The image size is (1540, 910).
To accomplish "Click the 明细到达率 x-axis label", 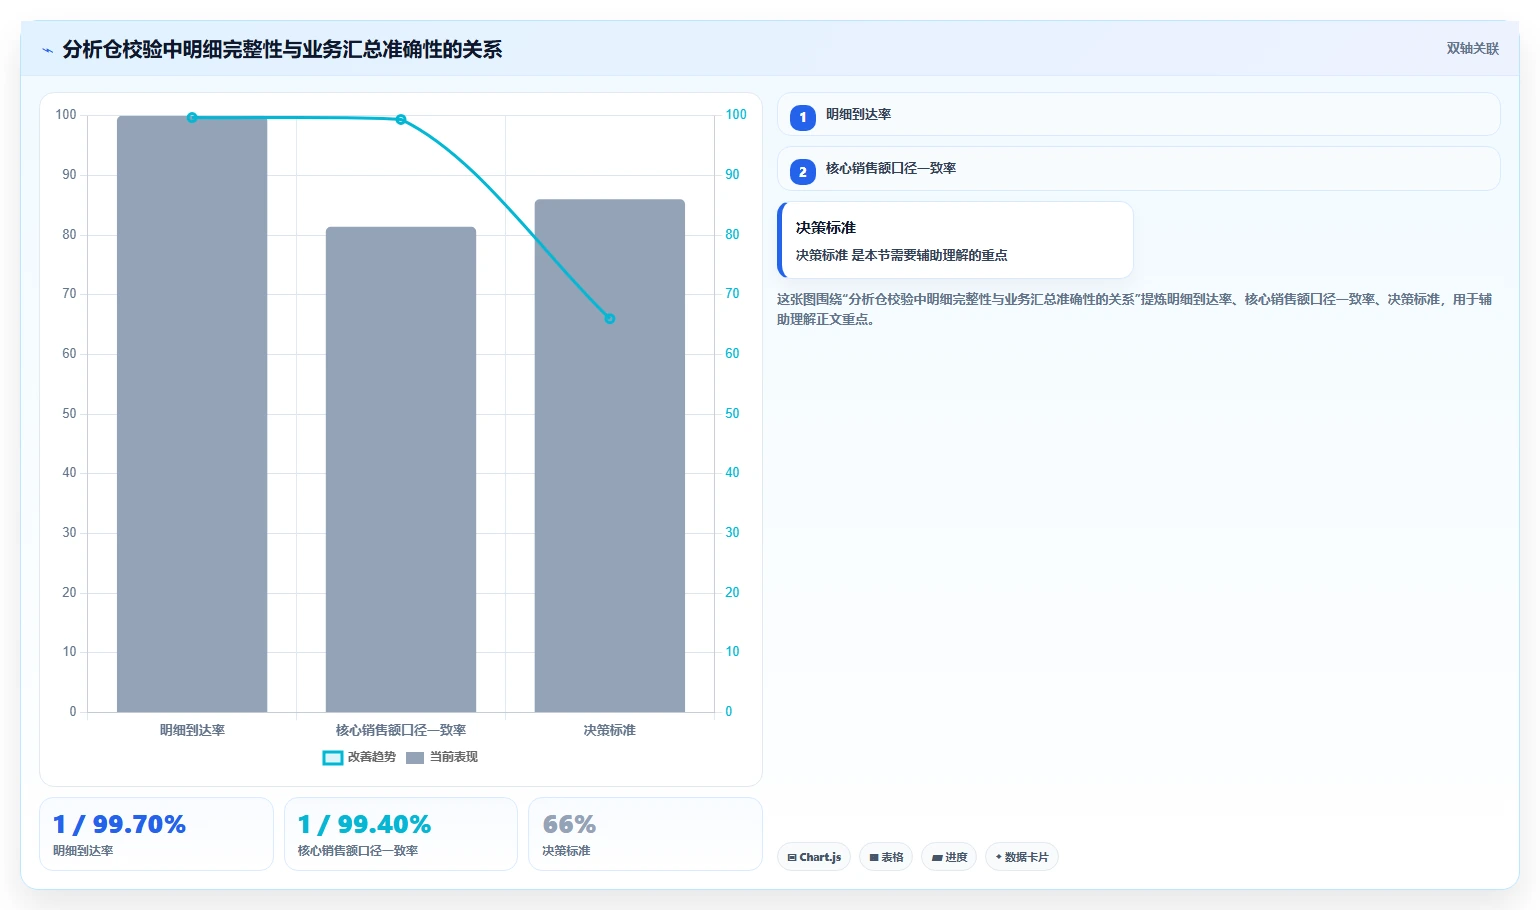I will click(192, 730).
